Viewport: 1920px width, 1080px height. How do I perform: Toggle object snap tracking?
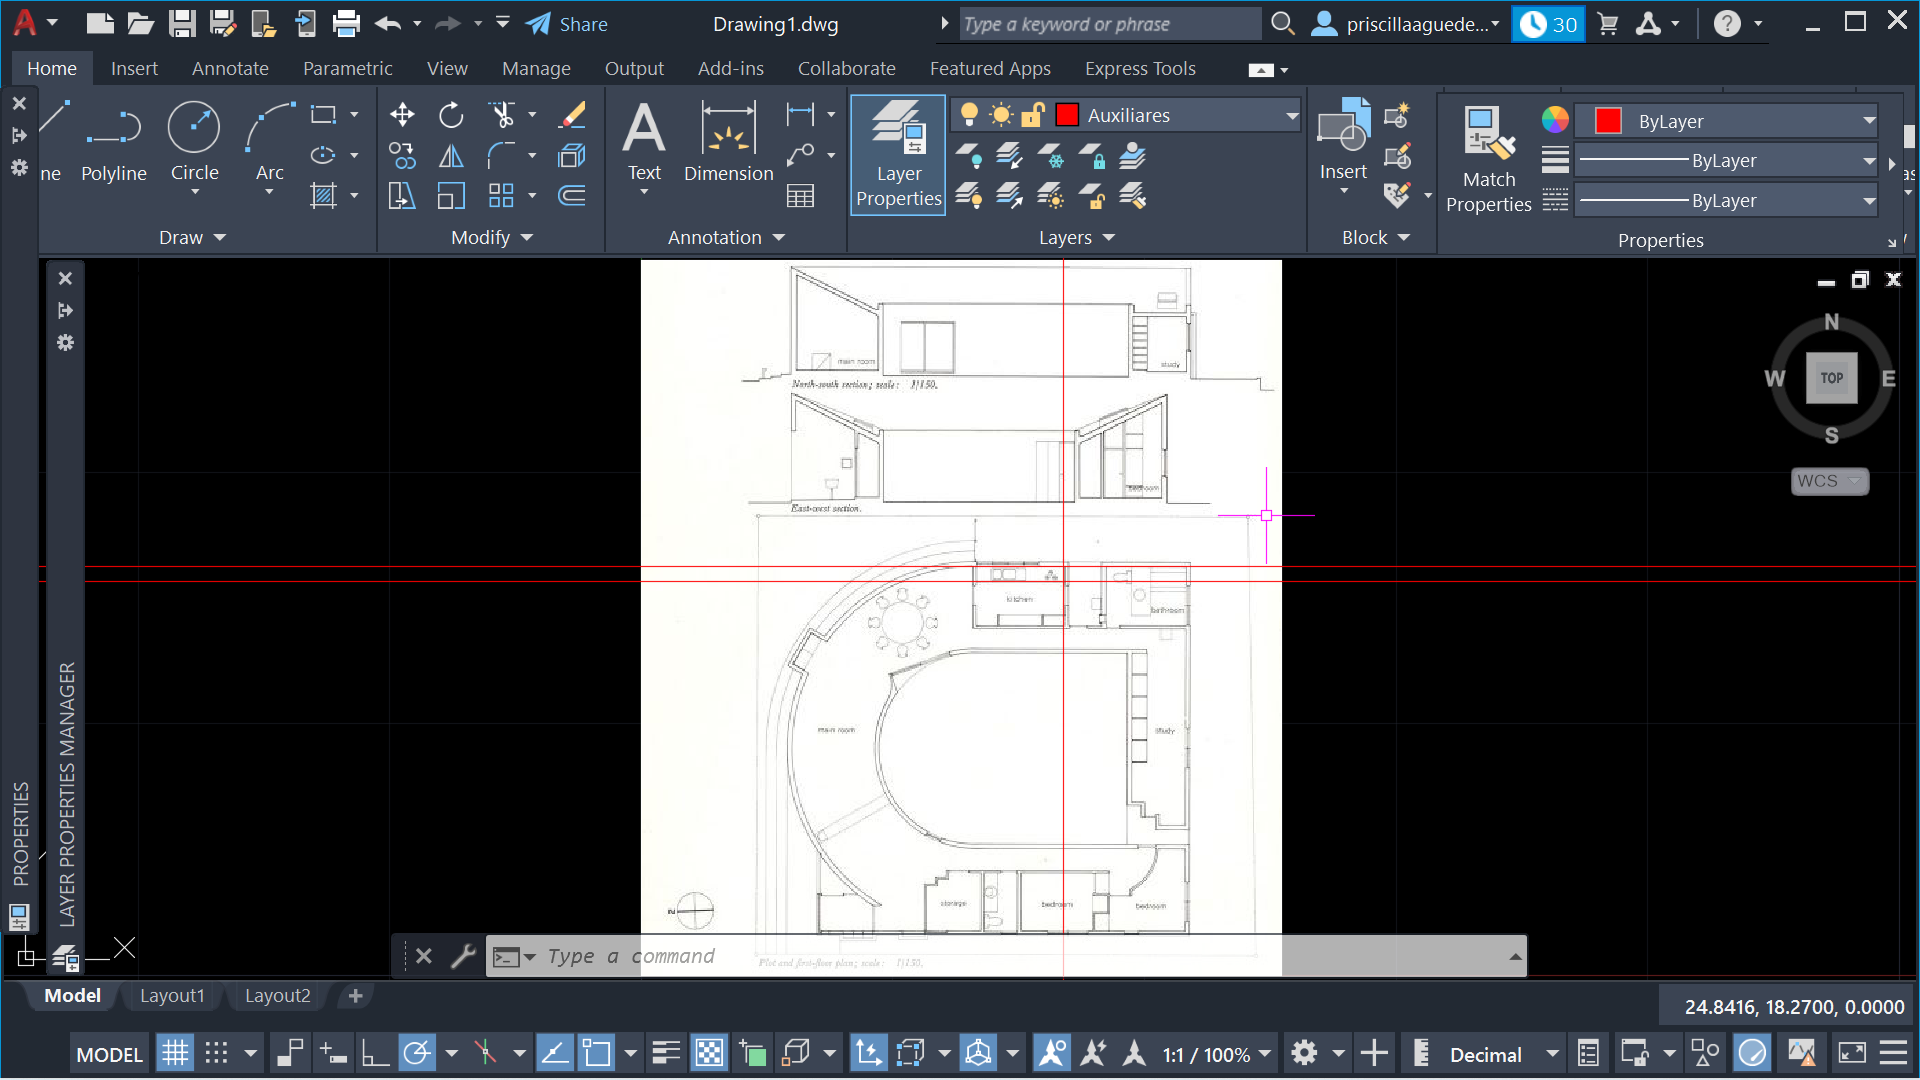tap(554, 1053)
